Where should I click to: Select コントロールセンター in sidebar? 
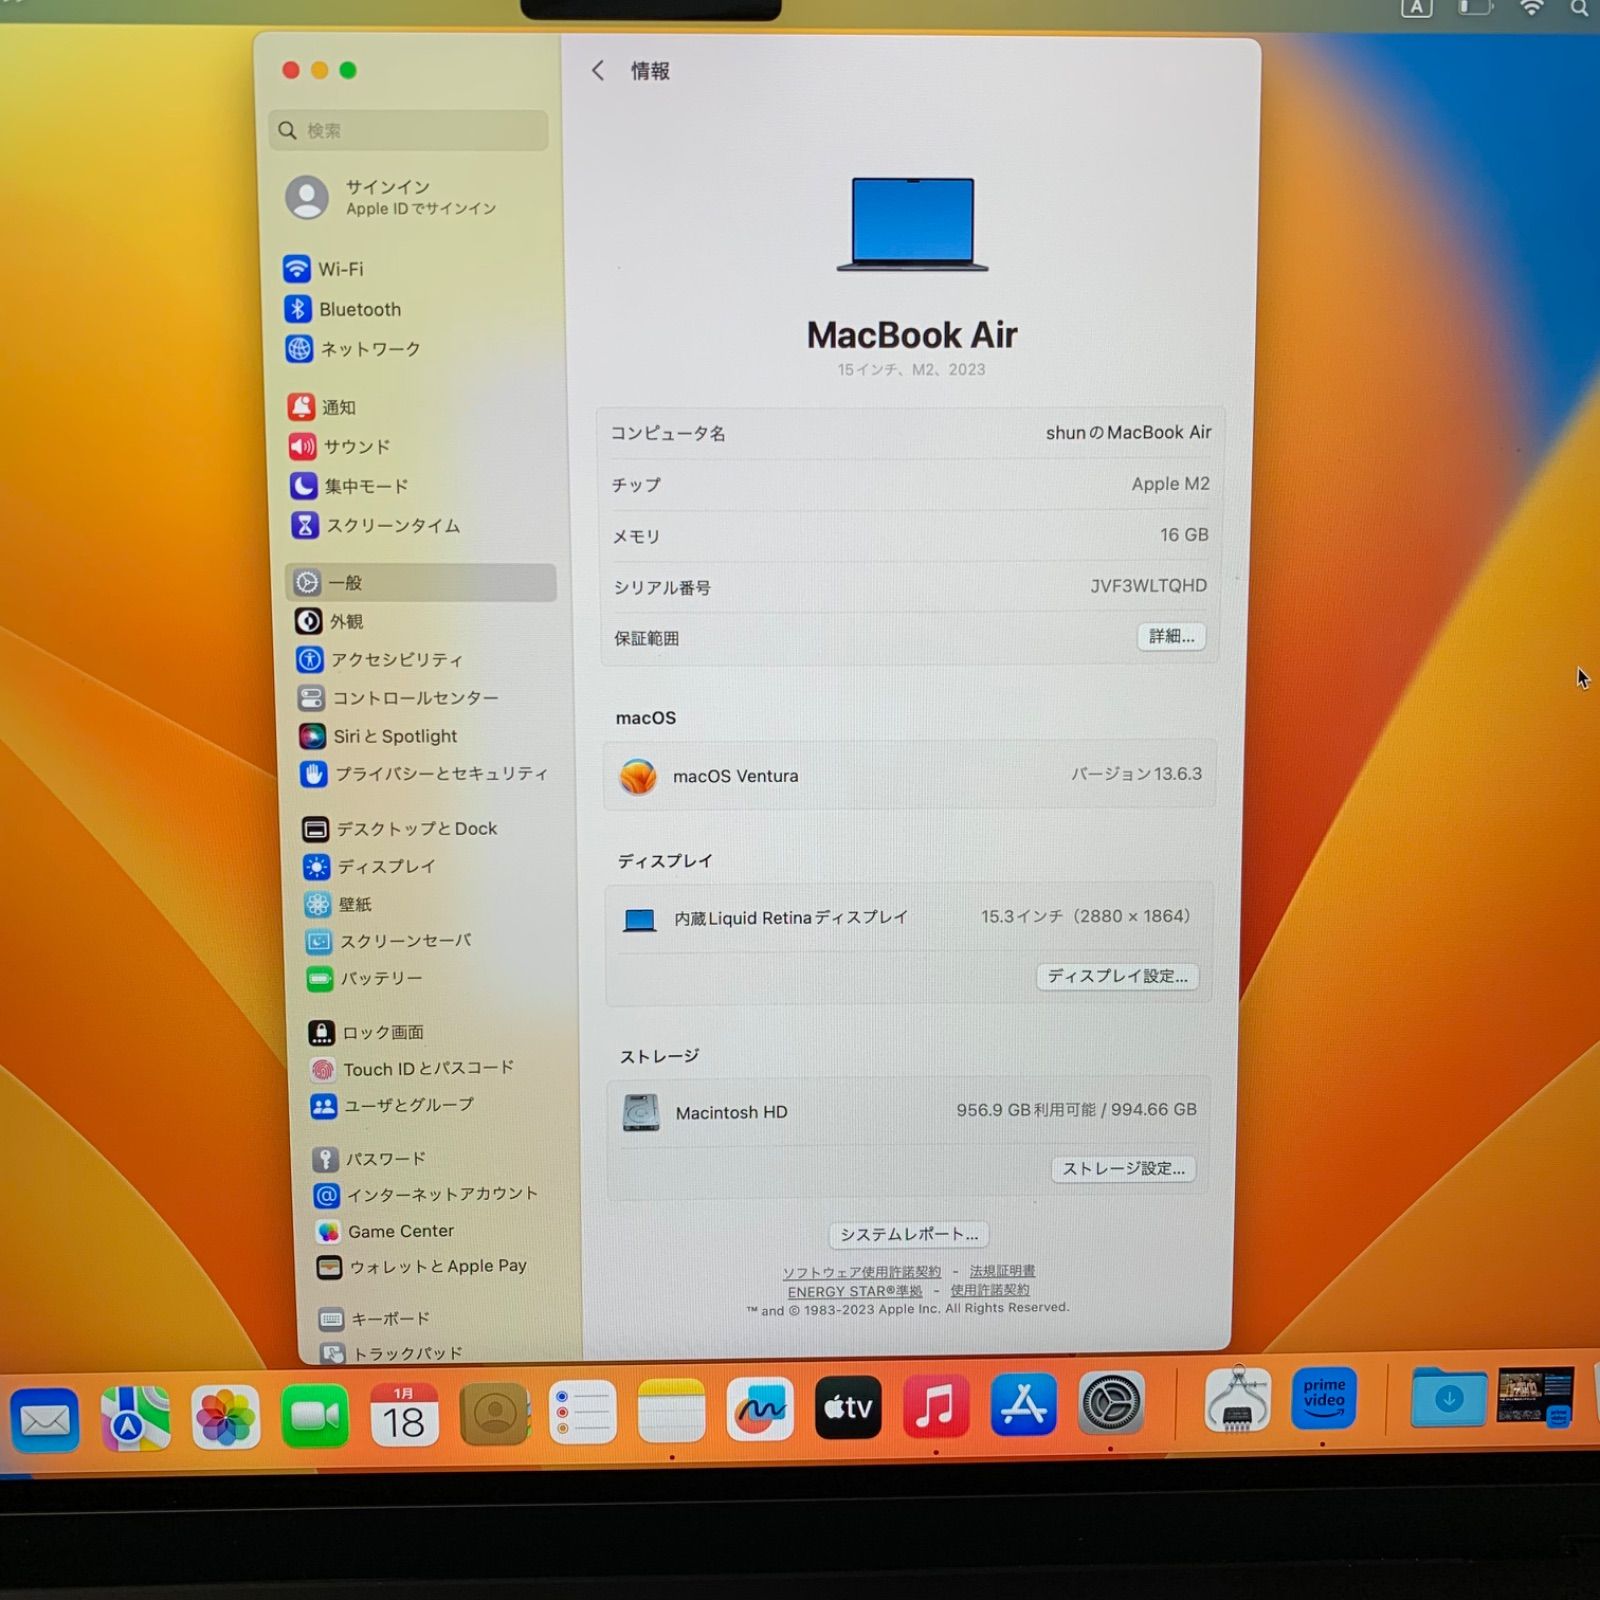(397, 697)
